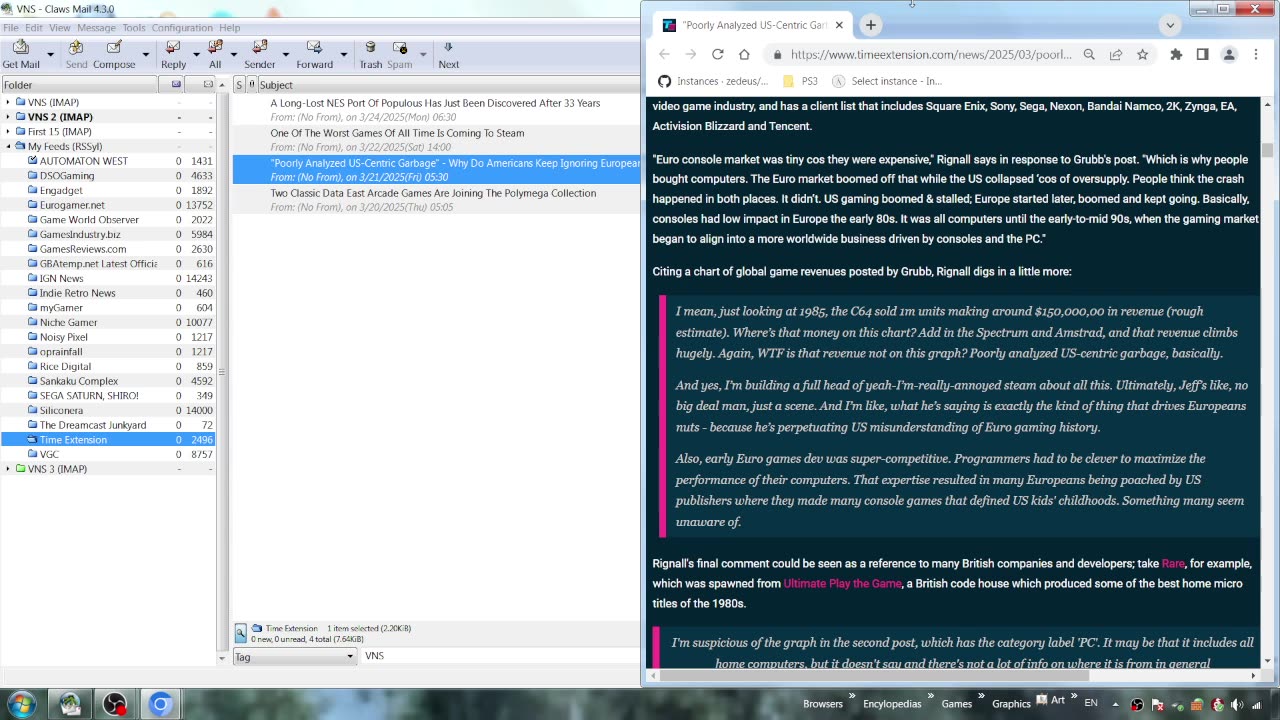Open a new Chrome tab
The image size is (1280, 720).
click(x=870, y=25)
